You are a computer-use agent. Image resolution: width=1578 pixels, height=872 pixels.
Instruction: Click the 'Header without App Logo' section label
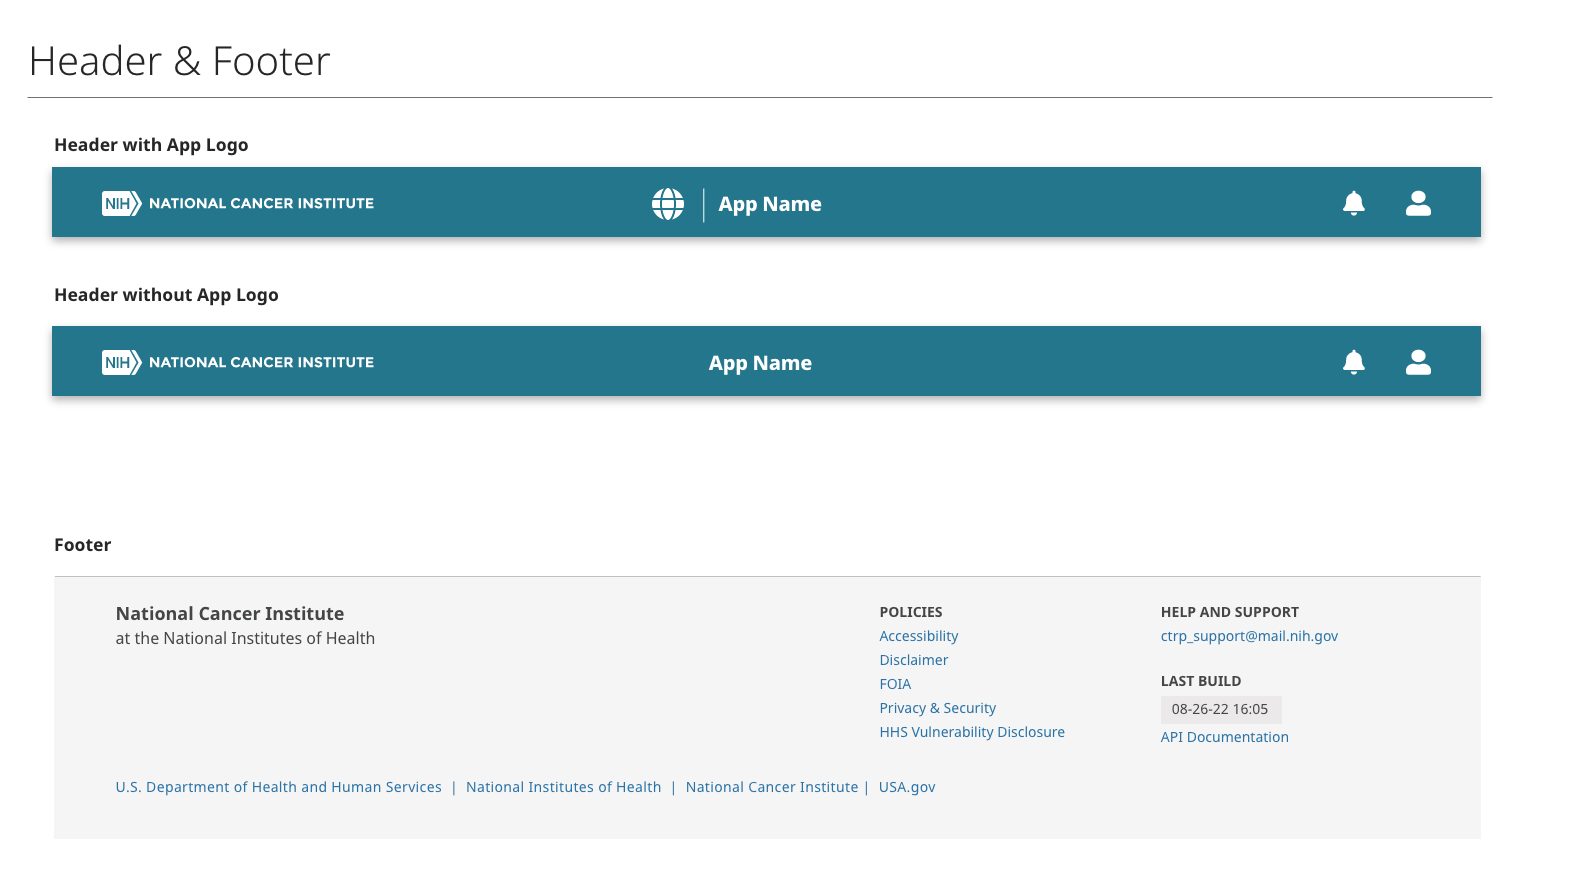tap(166, 295)
